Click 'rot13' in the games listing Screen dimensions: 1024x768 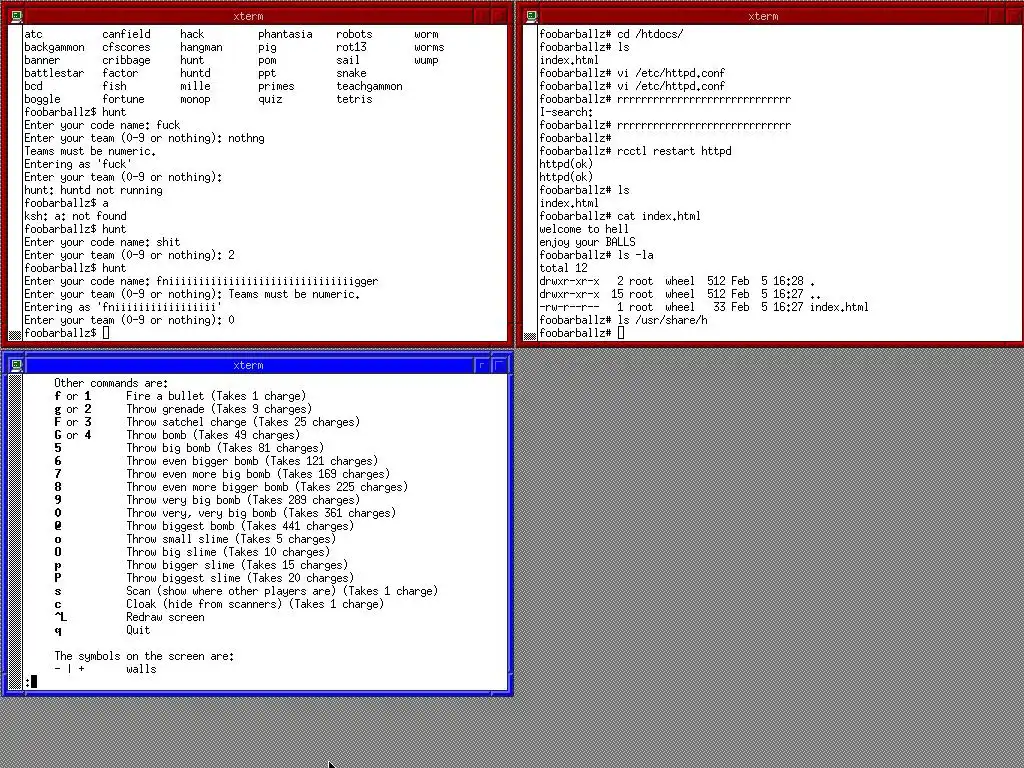[351, 47]
